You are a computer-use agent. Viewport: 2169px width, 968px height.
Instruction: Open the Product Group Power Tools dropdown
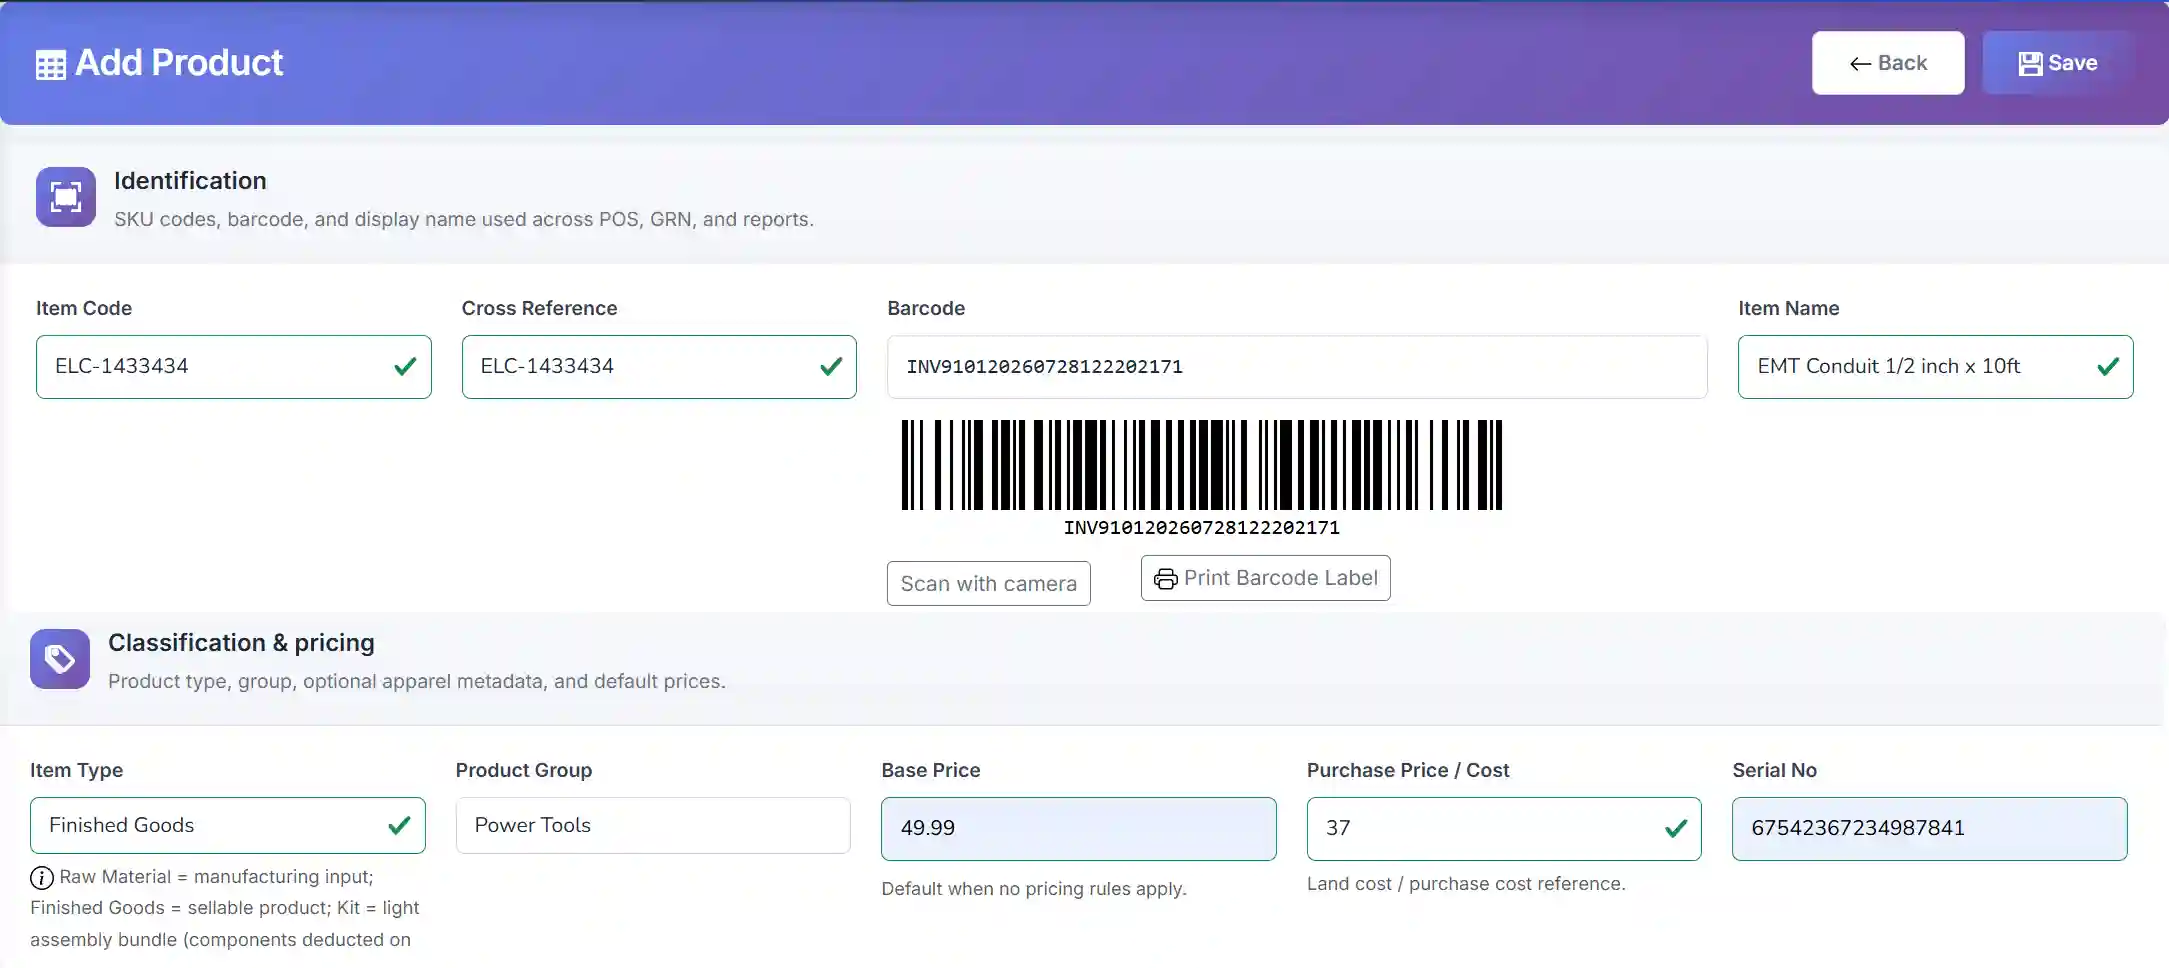653,825
